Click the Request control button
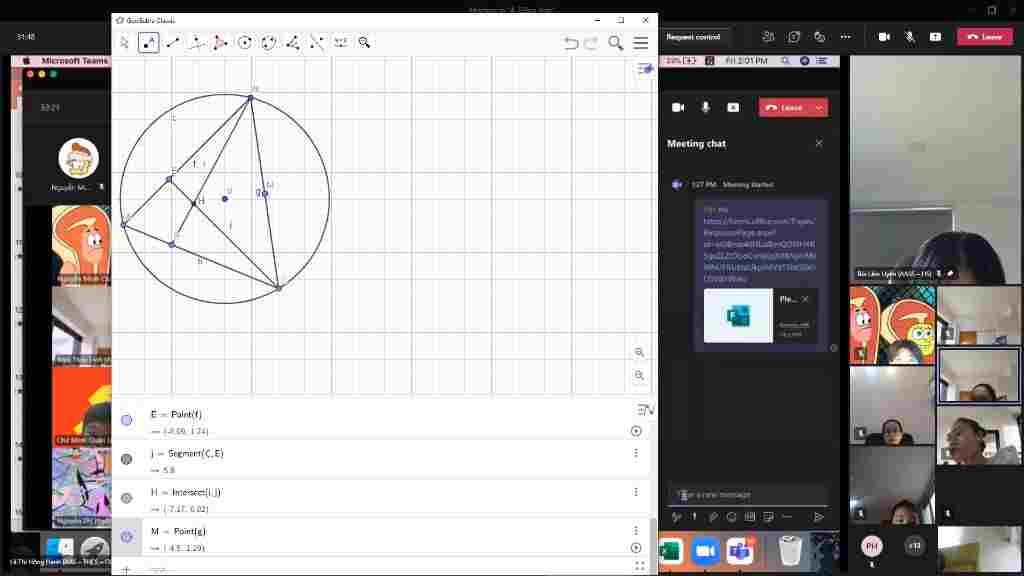The width and height of the screenshot is (1024, 576). 693,37
